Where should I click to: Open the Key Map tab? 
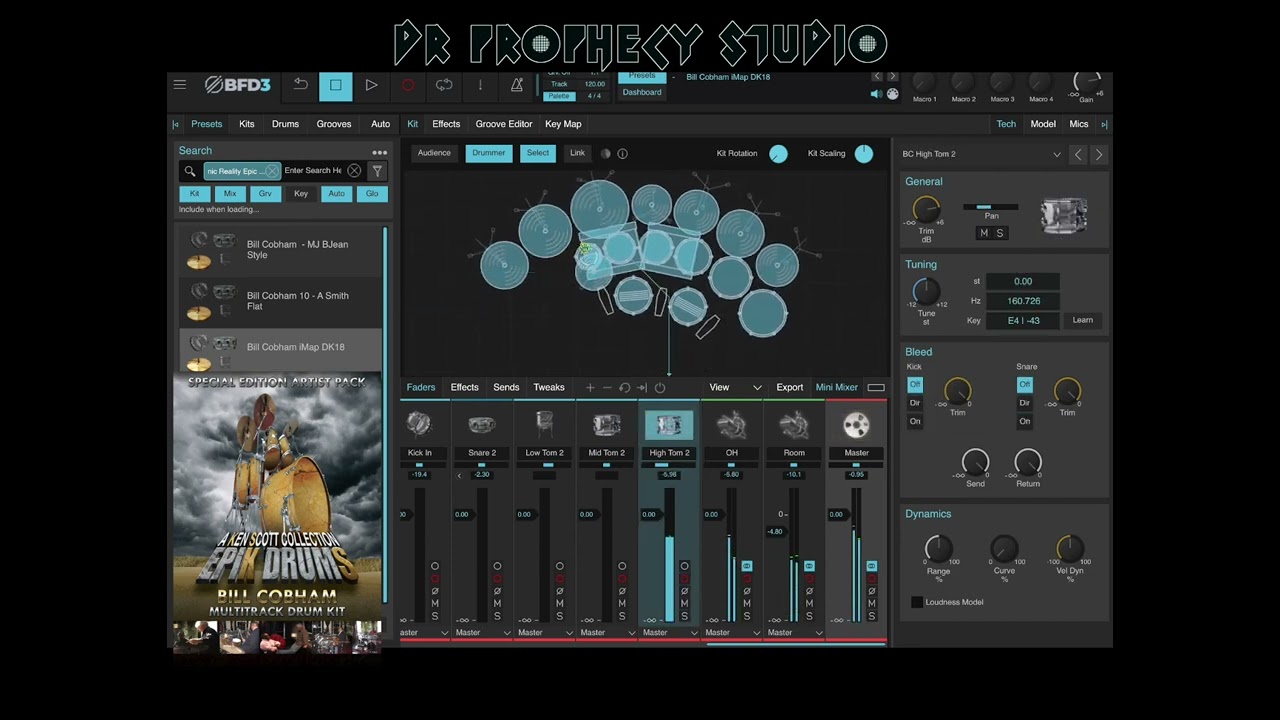click(x=563, y=124)
